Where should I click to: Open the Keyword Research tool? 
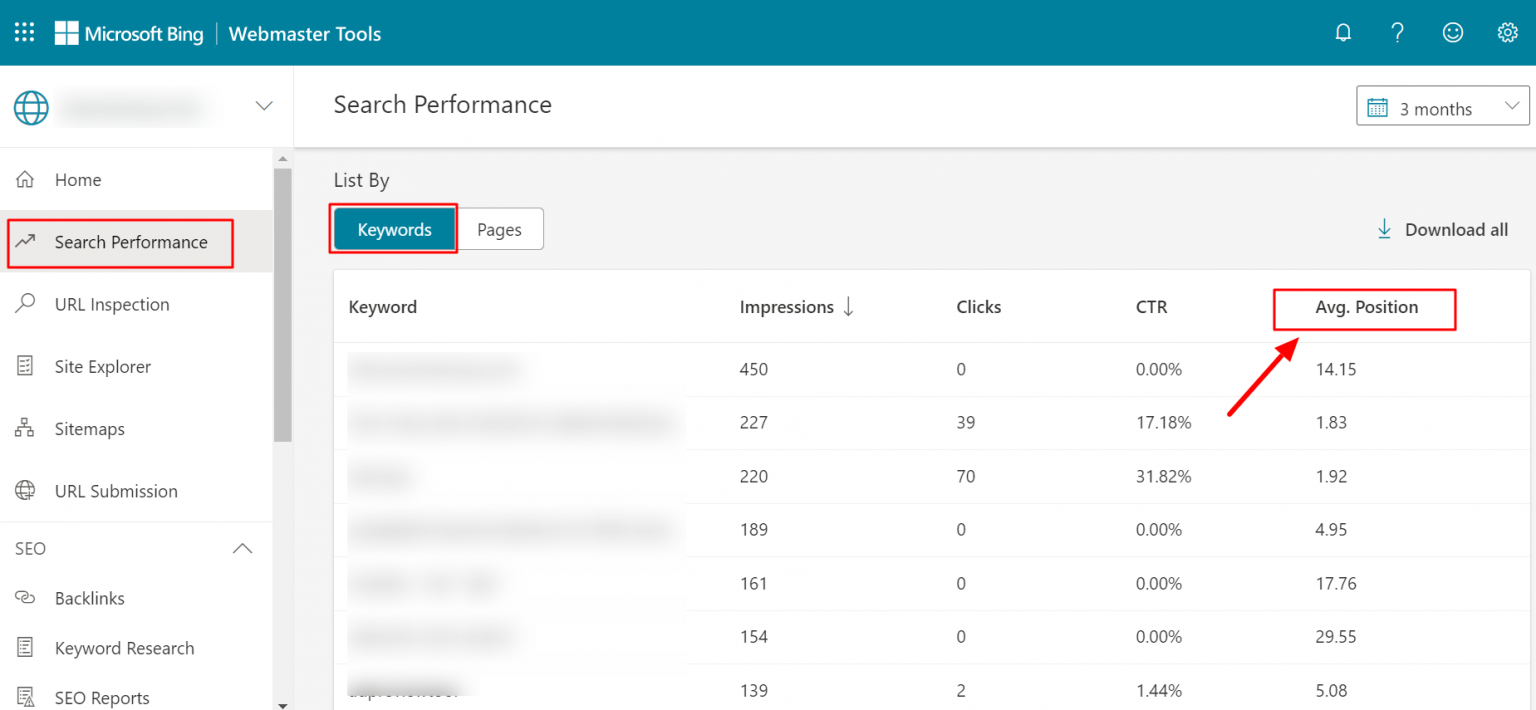124,648
